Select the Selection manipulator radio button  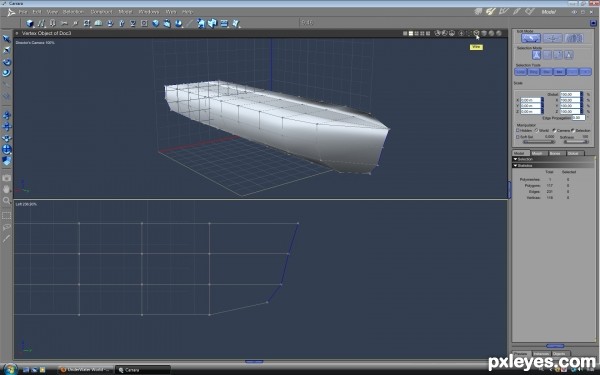[x=573, y=130]
